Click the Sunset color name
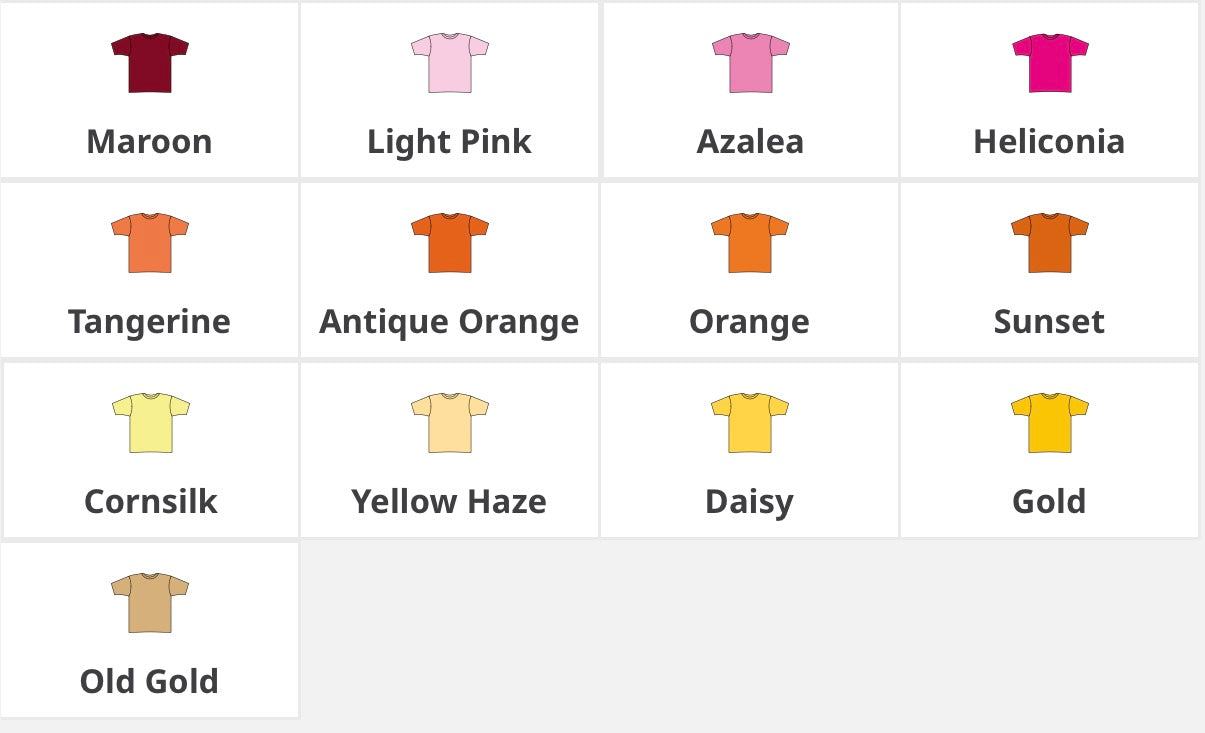 click(1049, 322)
